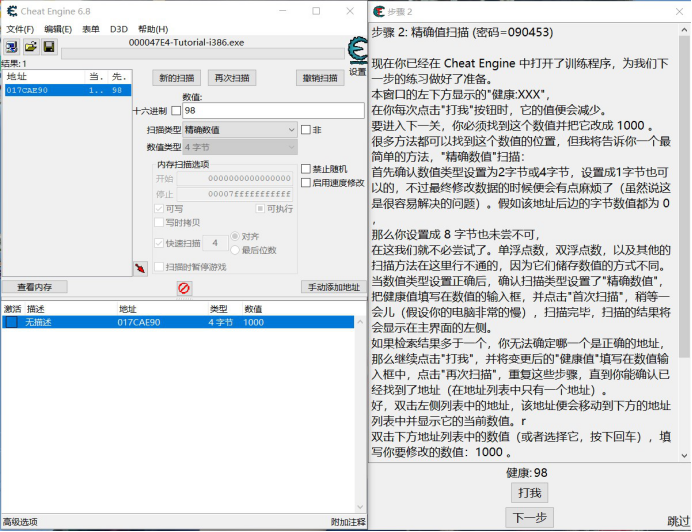The height and width of the screenshot is (532, 692).
Task: Click the red no-entry clear list icon
Action: coord(184,288)
